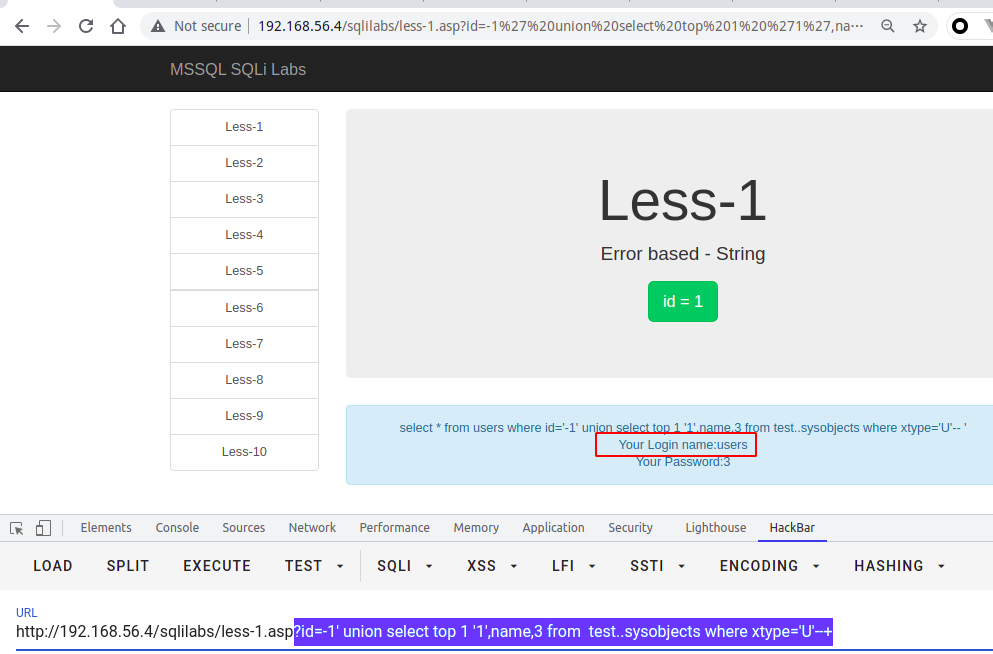Expand the HackBar ENCODING dropdown
The height and width of the screenshot is (654, 993).
pyautogui.click(x=769, y=566)
